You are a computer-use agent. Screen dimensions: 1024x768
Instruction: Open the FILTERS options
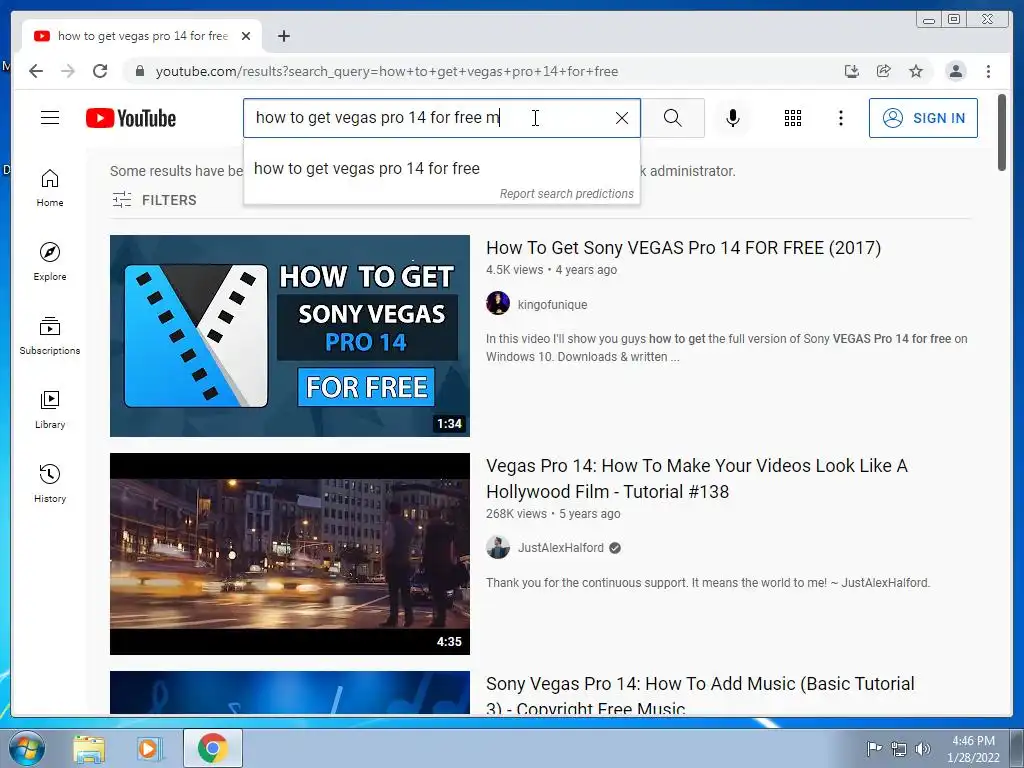point(154,200)
